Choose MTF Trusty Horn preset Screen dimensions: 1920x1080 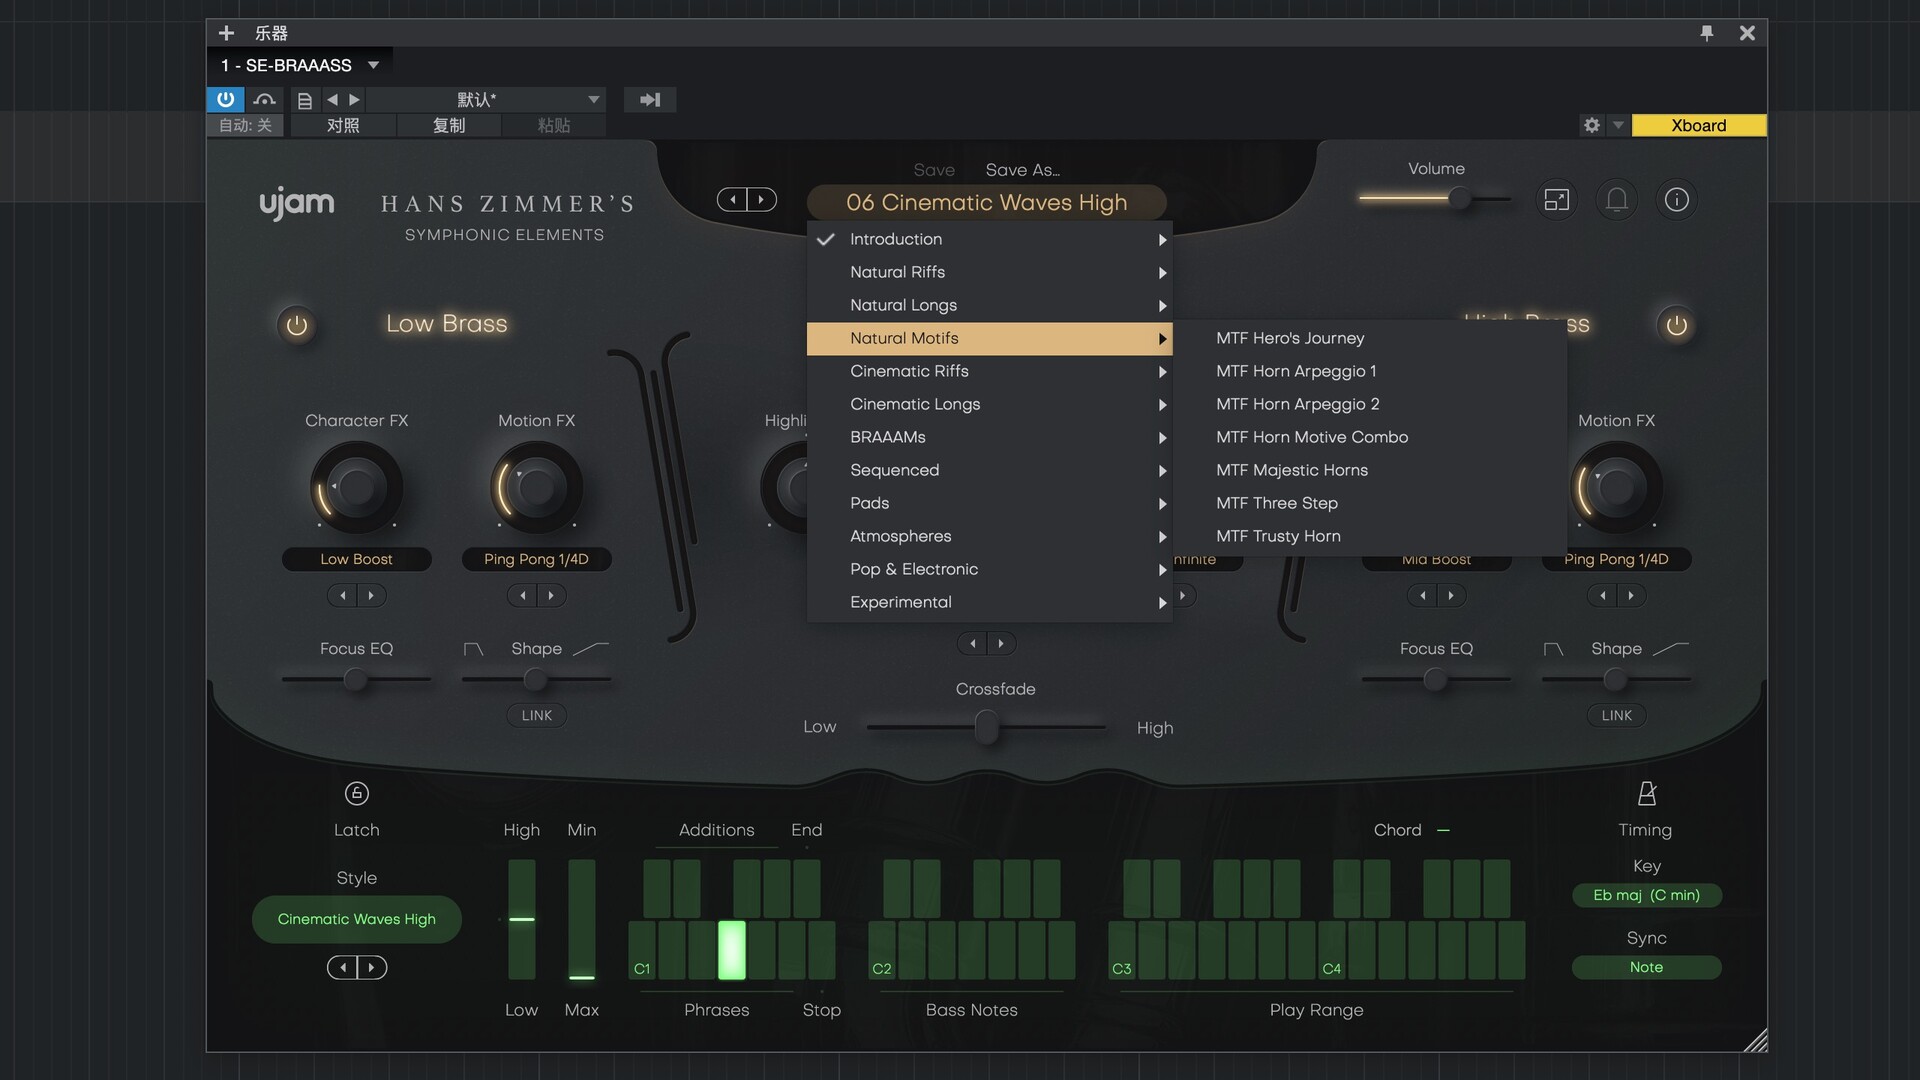coord(1369,536)
